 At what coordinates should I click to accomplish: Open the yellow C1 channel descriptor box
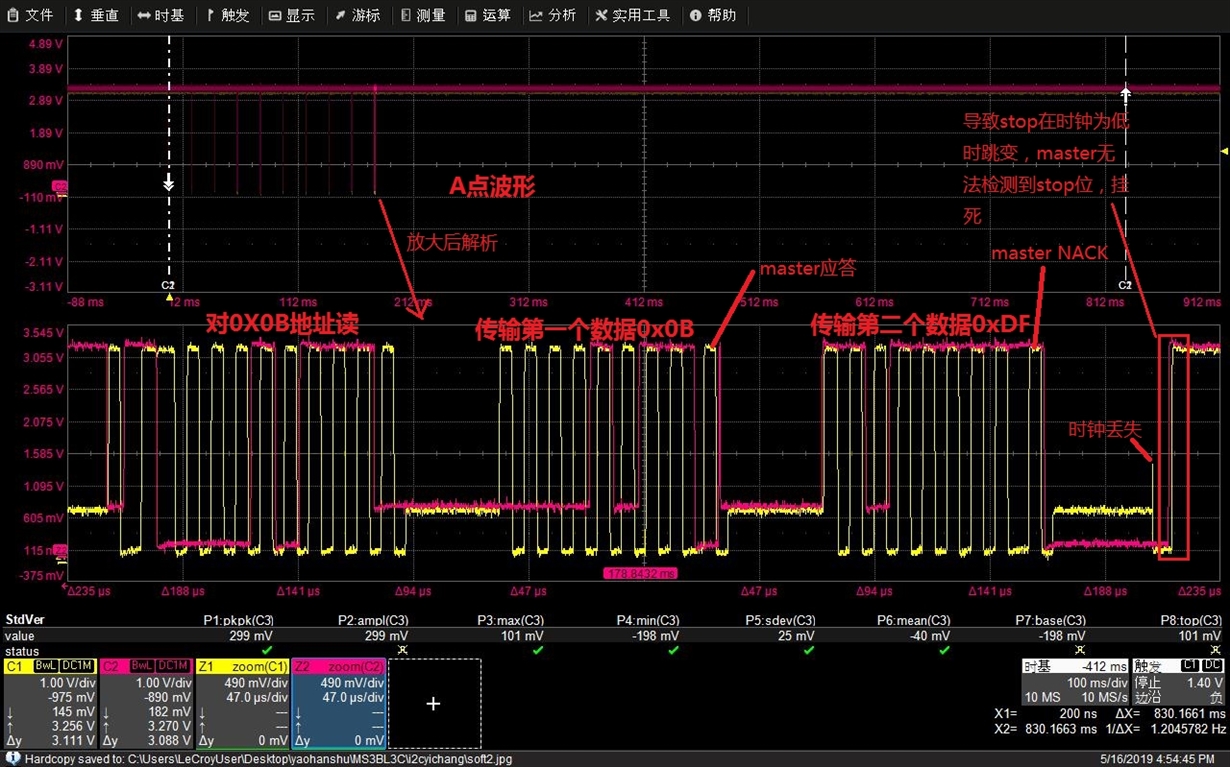pyautogui.click(x=50, y=704)
